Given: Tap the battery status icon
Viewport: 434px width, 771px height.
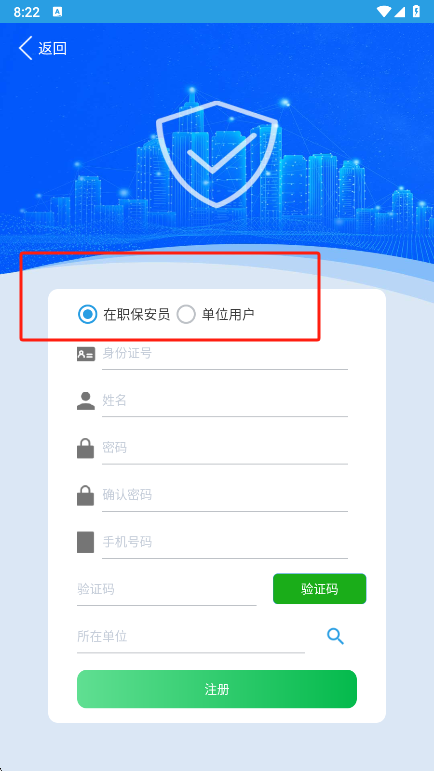Looking at the screenshot, I should (x=416, y=12).
